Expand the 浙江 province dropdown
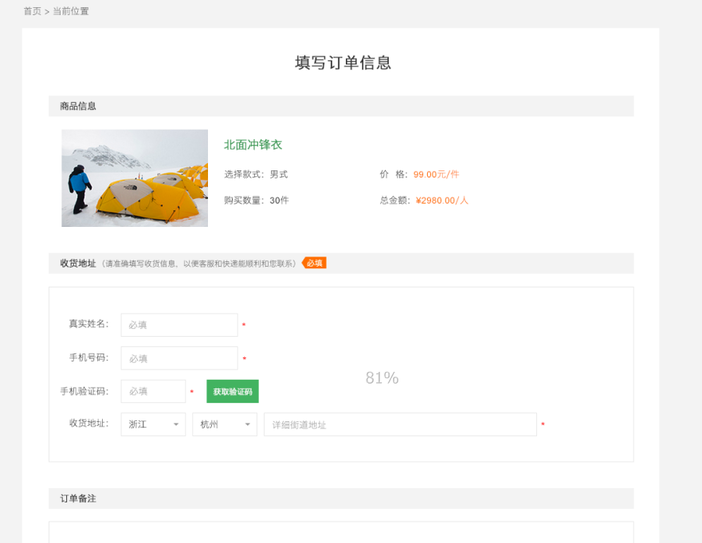The width and height of the screenshot is (702, 543). 153,424
